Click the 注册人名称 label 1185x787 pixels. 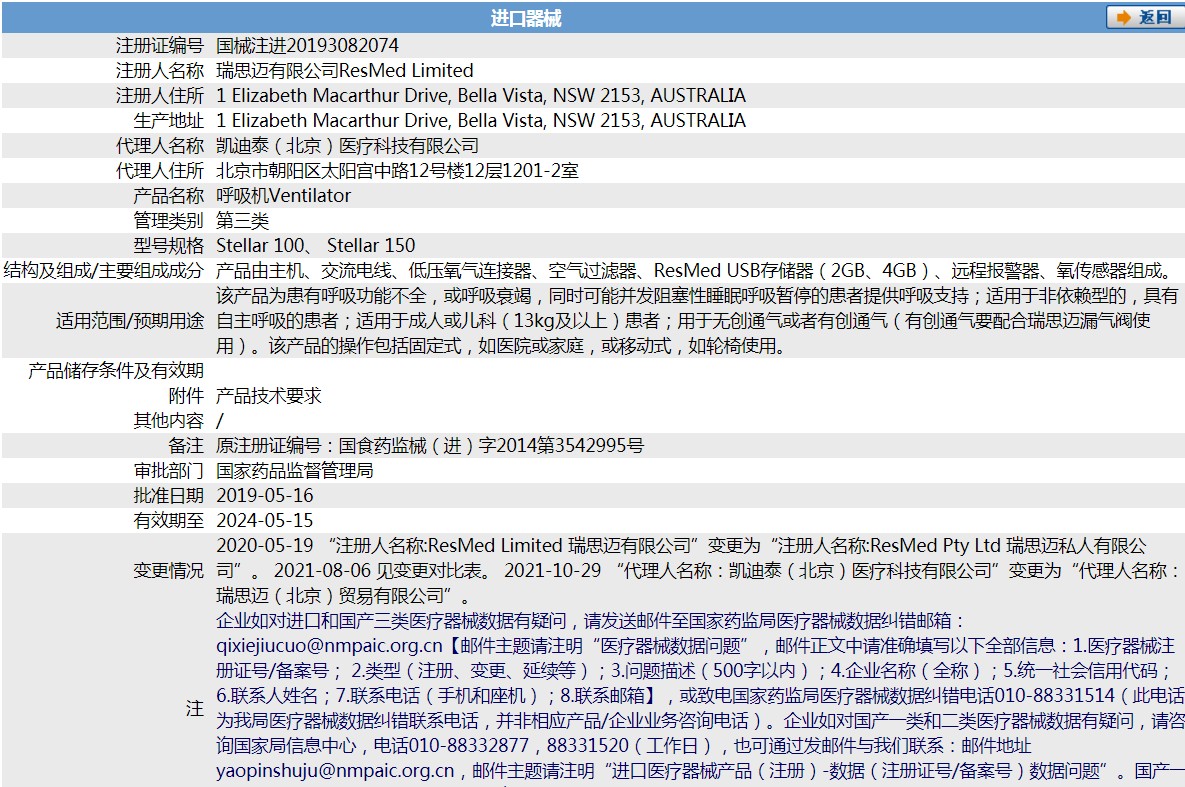[x=159, y=70]
